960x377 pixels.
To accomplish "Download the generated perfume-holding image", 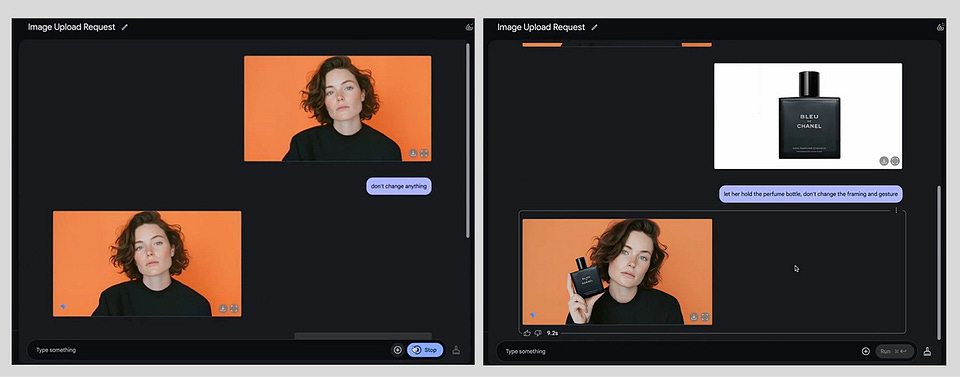I will 694,317.
